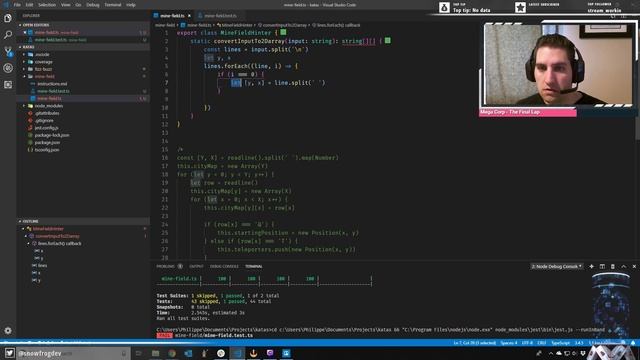The width and height of the screenshot is (640, 360).
Task: Click convertInputTo2Darray in the breadcrumb
Action: [x=284, y=25]
